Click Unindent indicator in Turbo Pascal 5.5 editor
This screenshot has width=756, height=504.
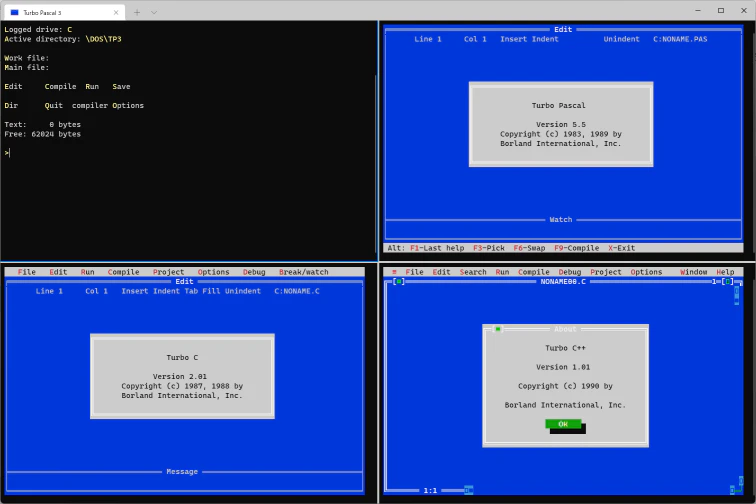click(x=621, y=39)
